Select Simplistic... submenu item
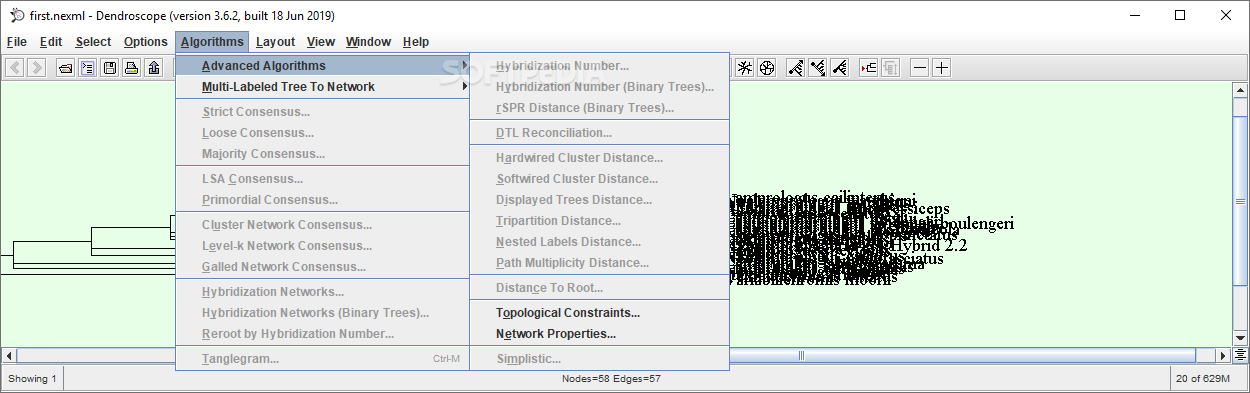Screen dimensions: 1250x393 (599, 359)
